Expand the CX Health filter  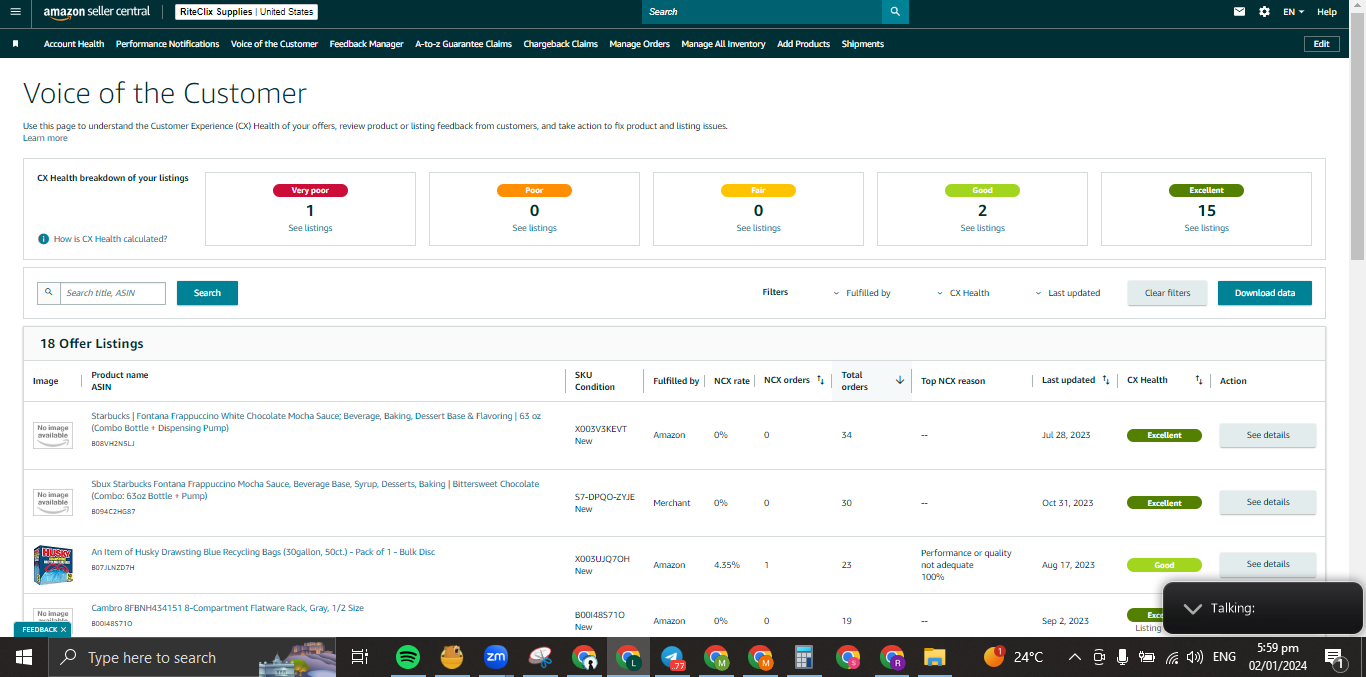point(963,293)
